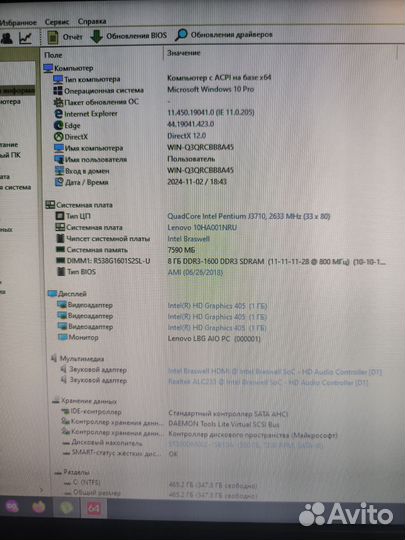Select Lenovo LBG AIO PC monitor value
The image size is (405, 540).
pyautogui.click(x=214, y=339)
